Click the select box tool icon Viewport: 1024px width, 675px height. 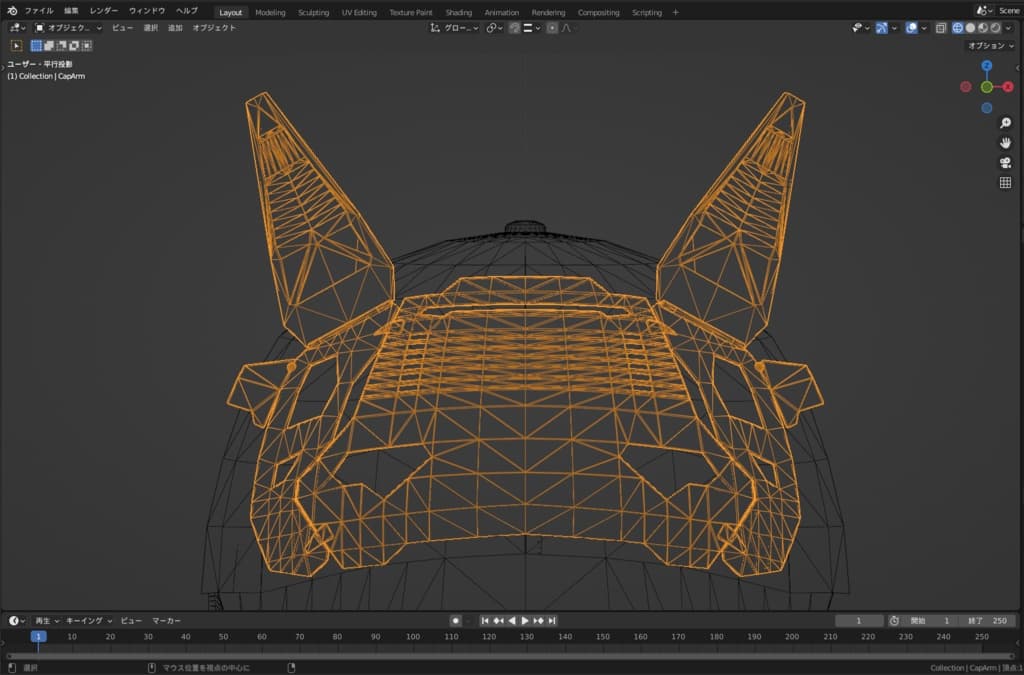click(x=17, y=45)
